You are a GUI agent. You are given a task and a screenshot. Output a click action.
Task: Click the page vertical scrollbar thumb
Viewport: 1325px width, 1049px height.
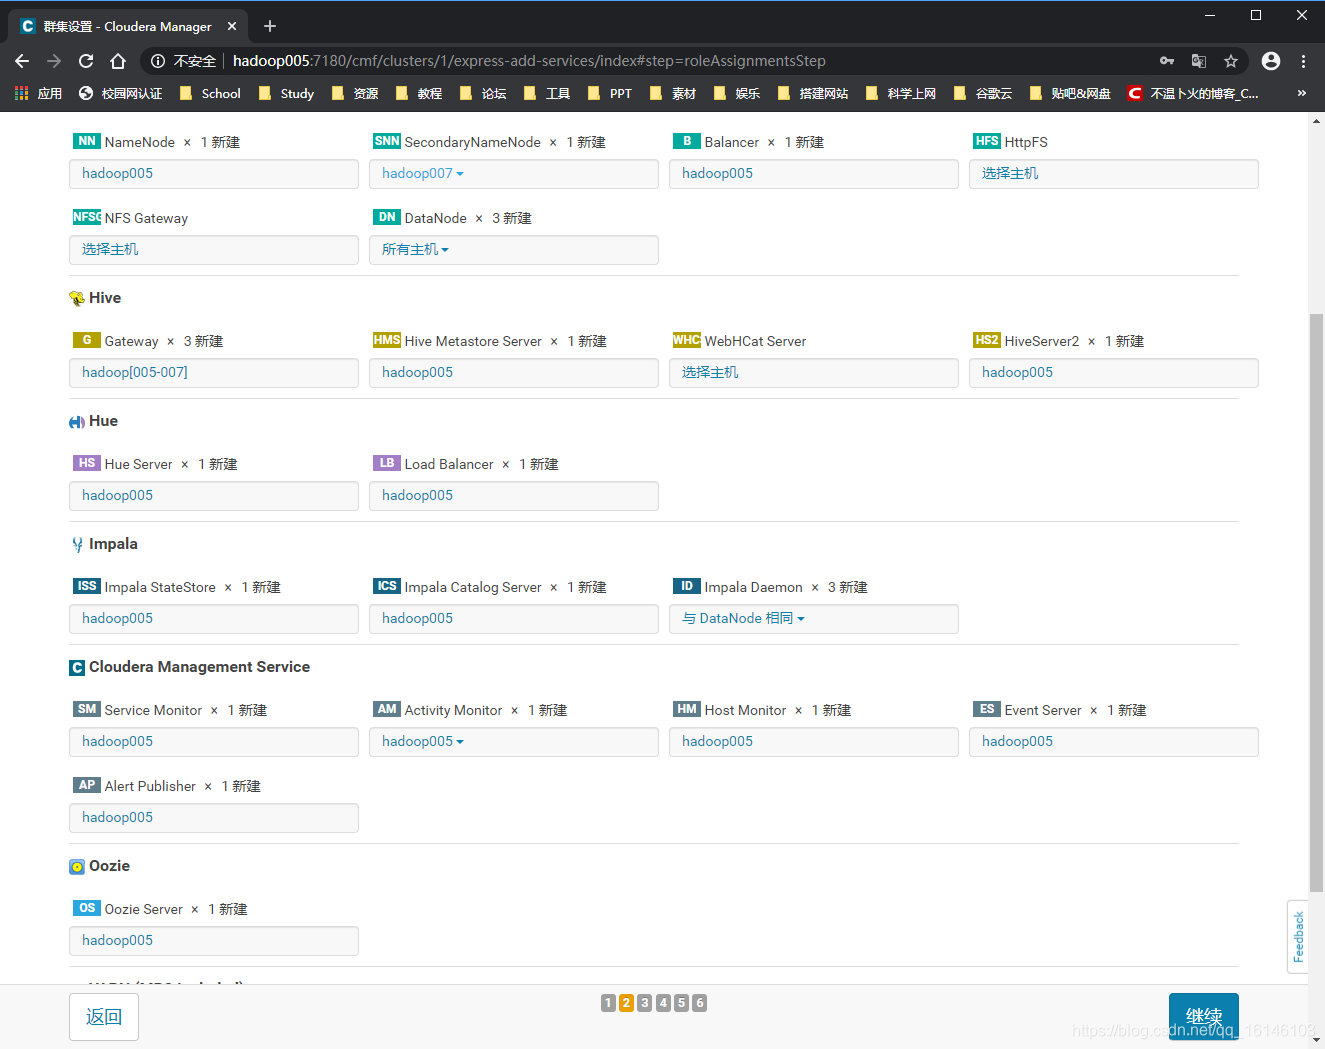click(1316, 603)
